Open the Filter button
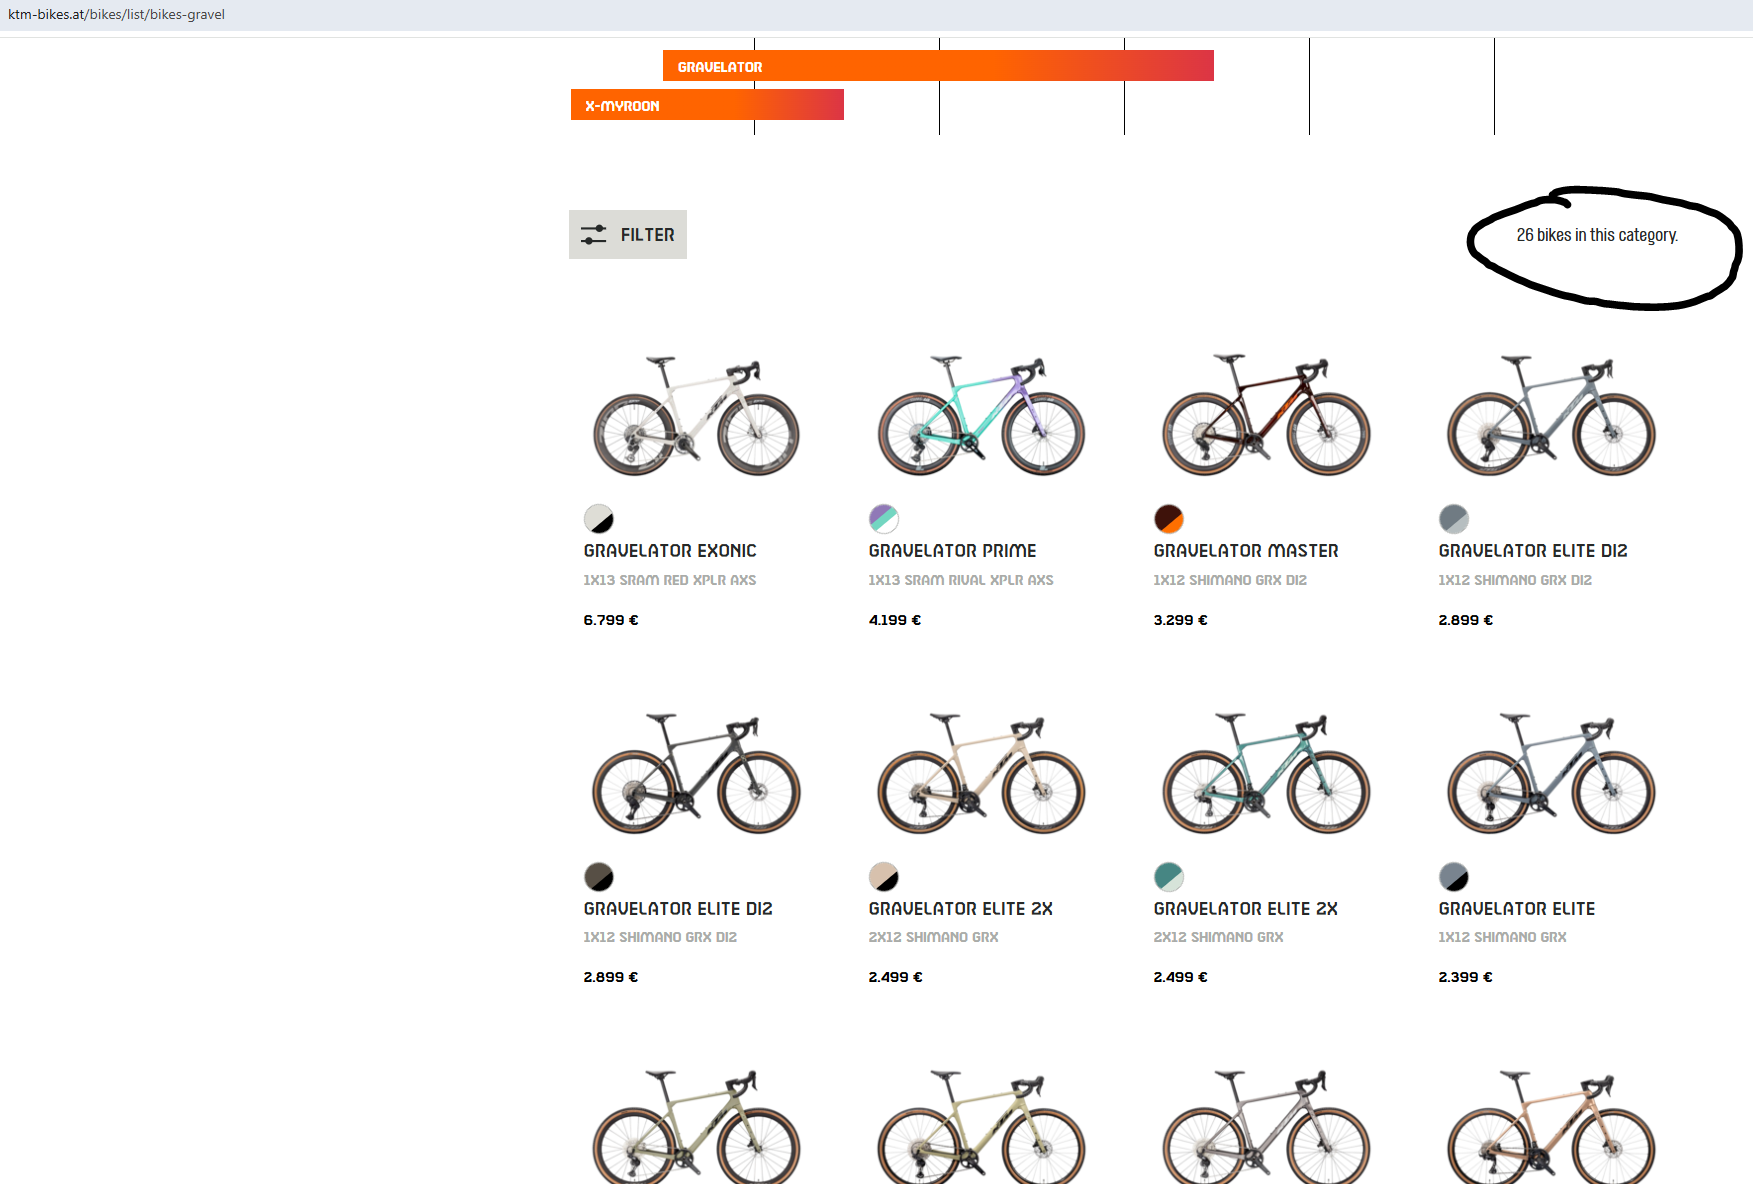 (x=628, y=235)
